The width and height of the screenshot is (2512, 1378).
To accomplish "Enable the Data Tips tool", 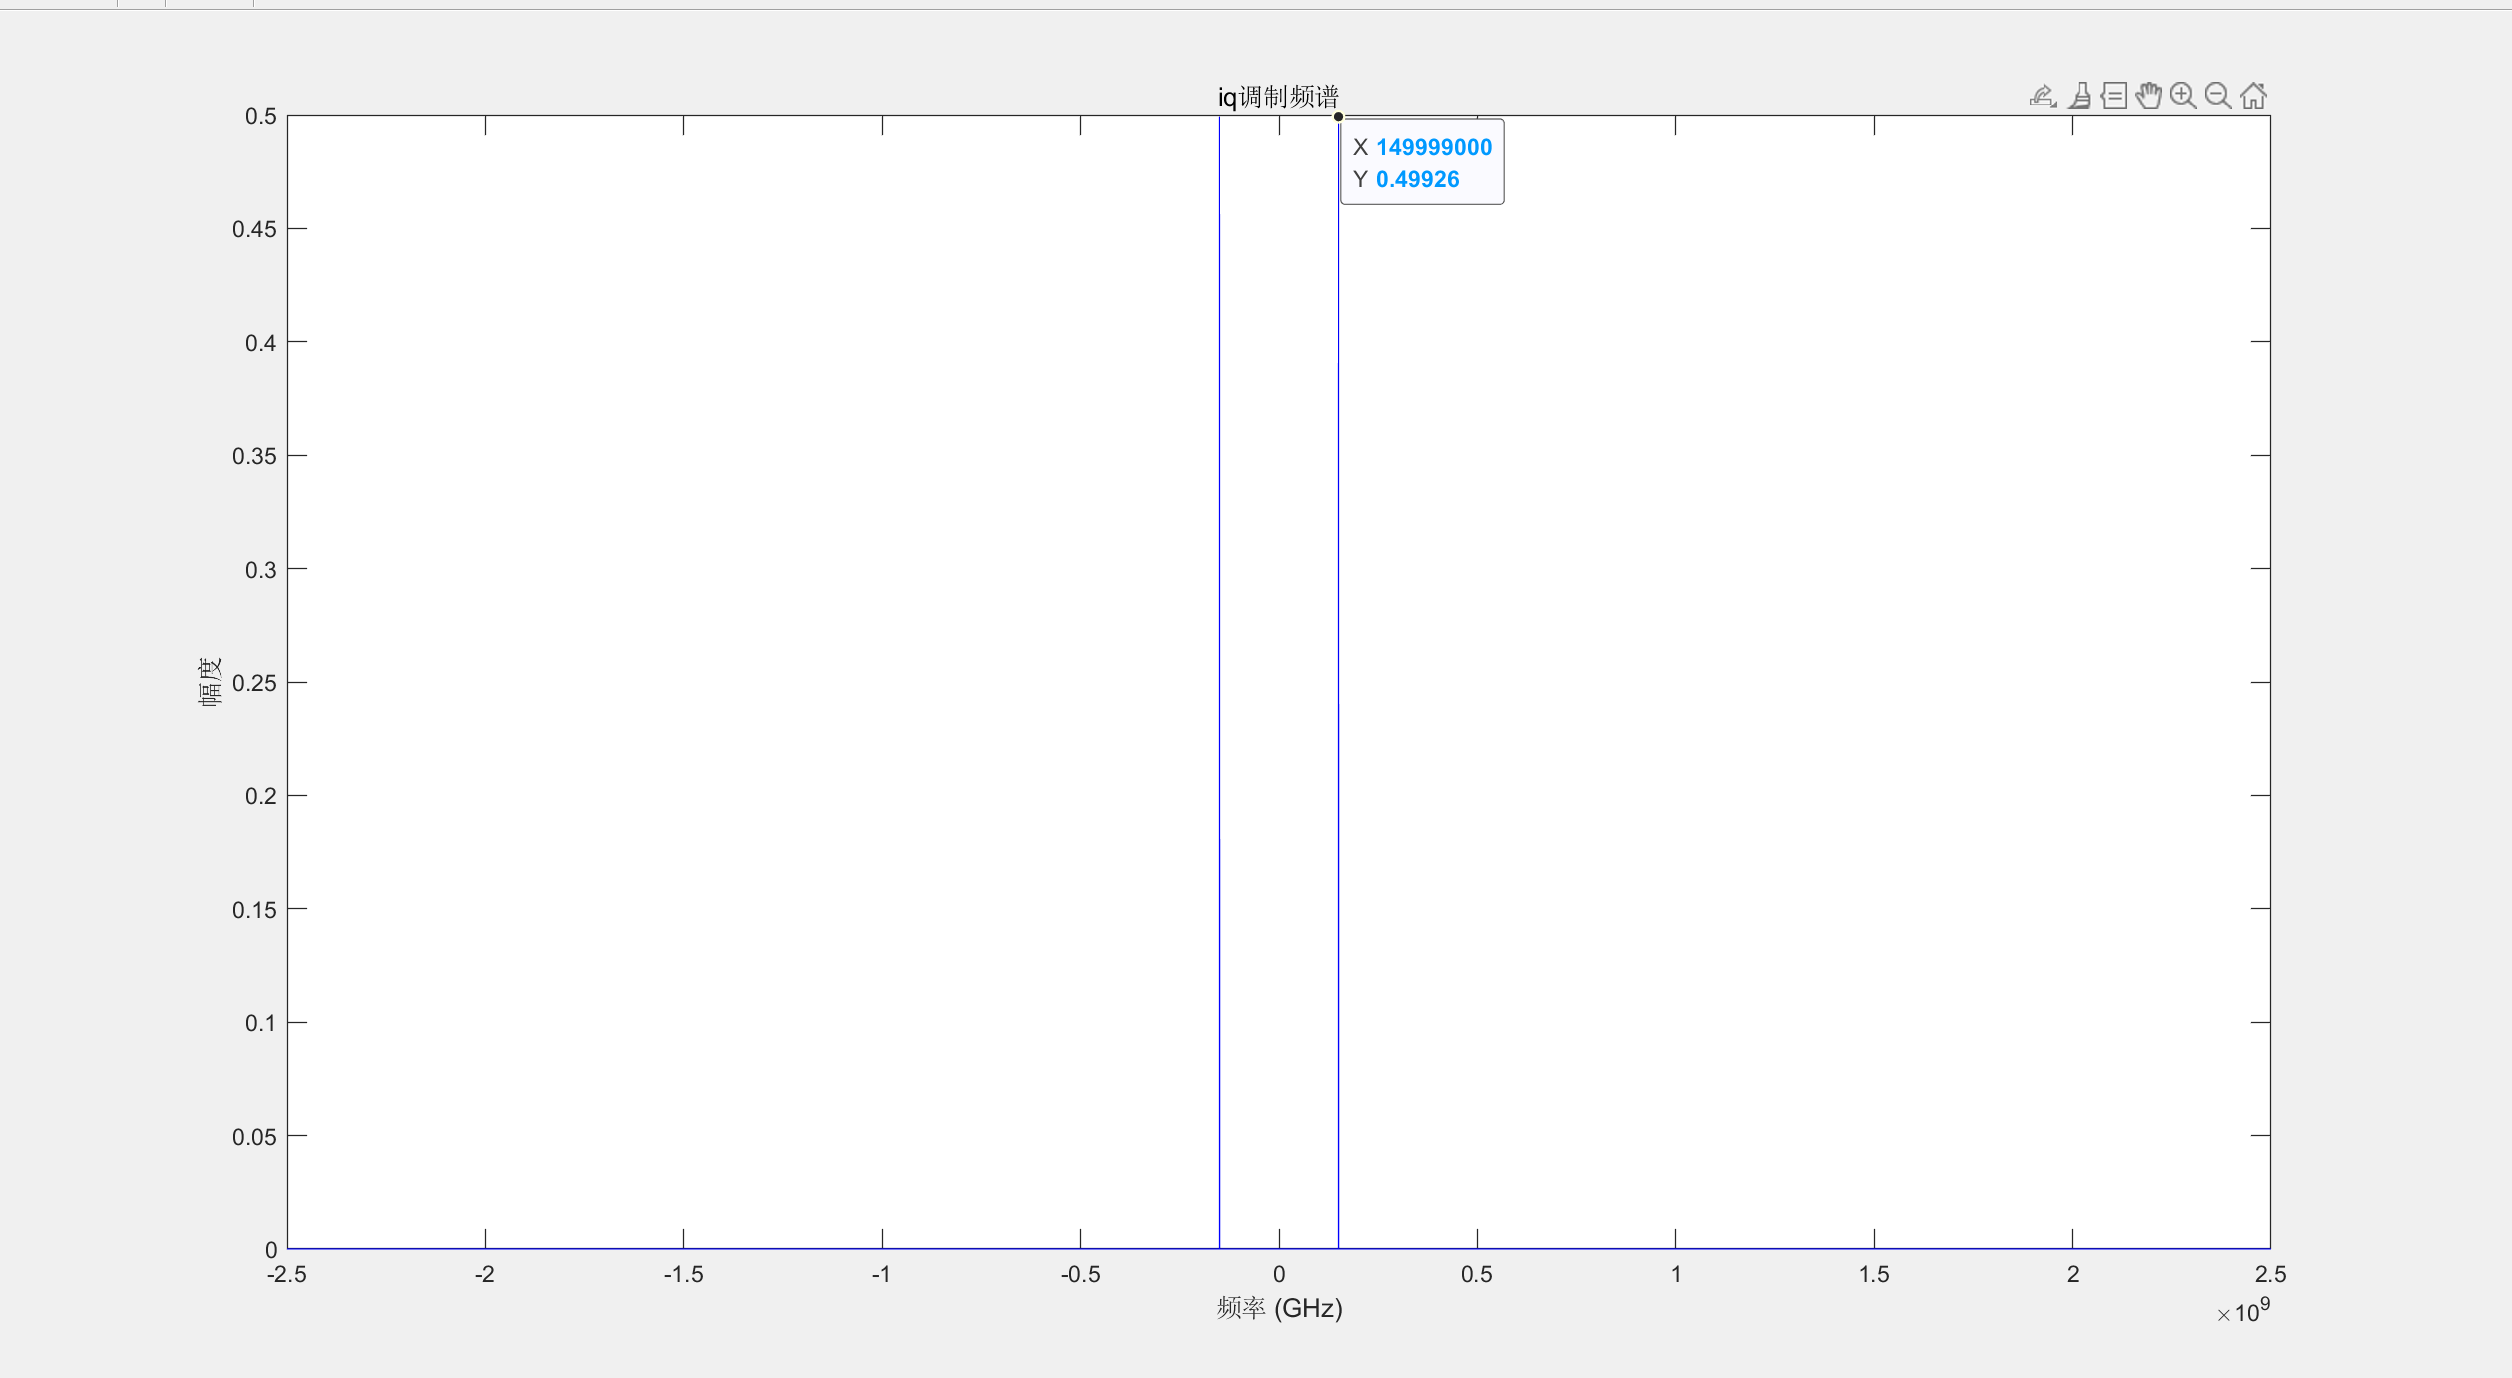I will coord(2114,96).
